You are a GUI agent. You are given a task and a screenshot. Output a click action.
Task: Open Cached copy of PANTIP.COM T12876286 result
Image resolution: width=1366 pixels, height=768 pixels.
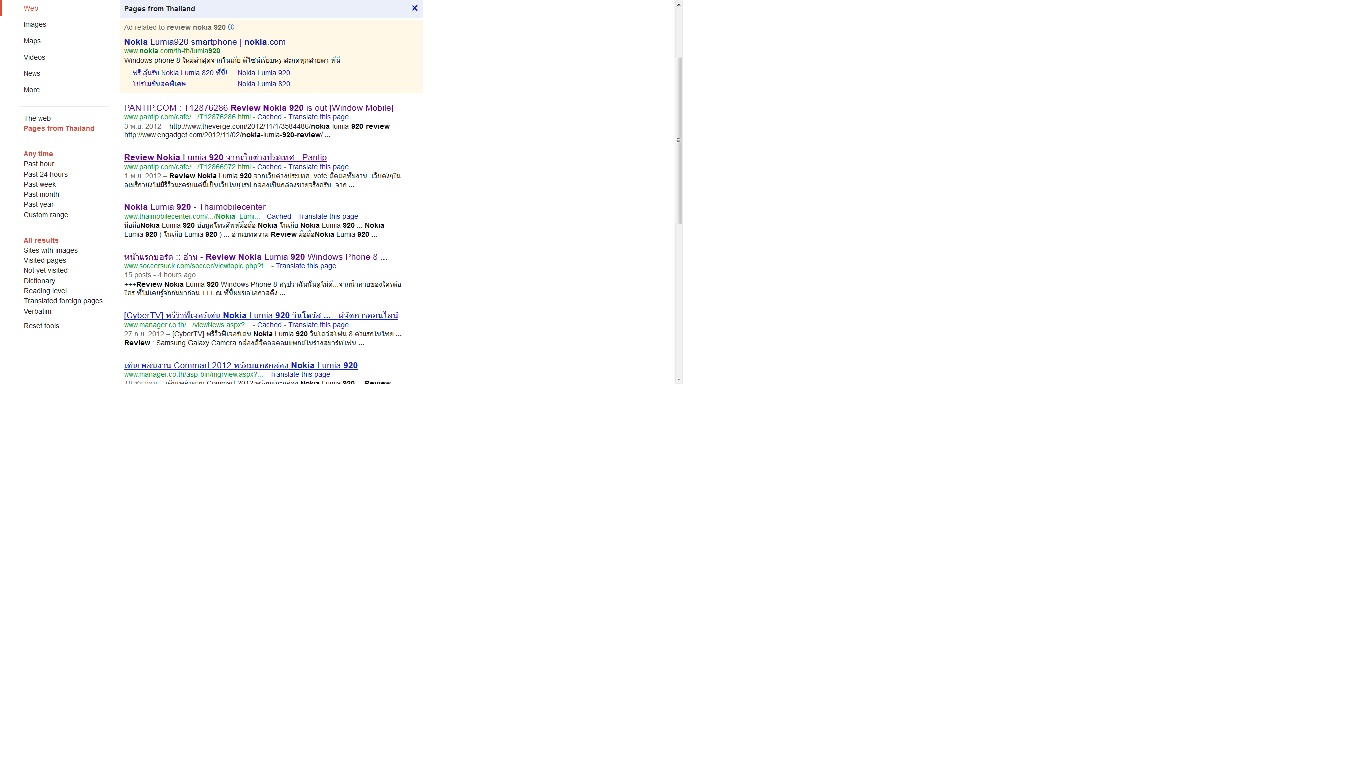pyautogui.click(x=270, y=117)
